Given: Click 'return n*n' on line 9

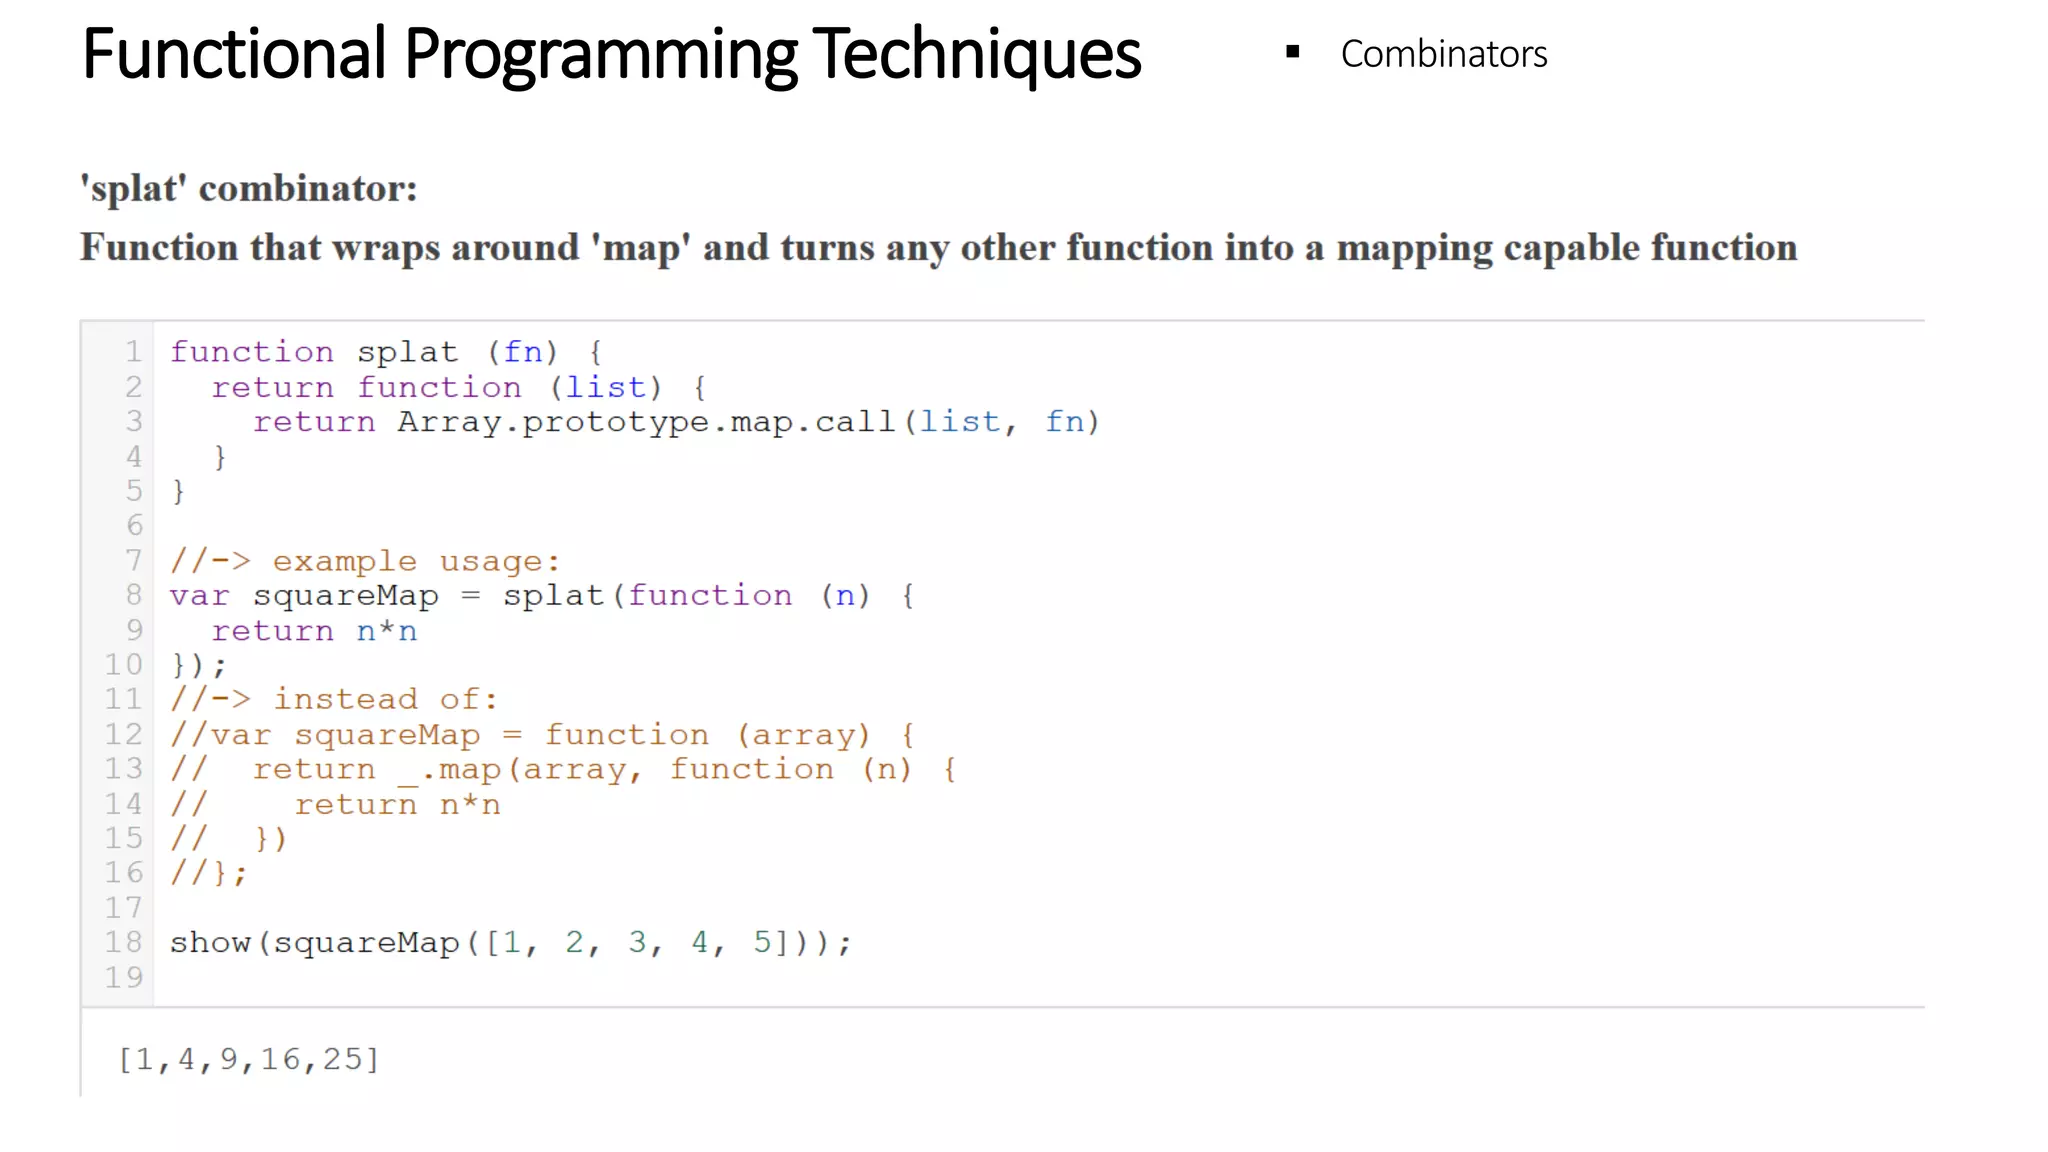Looking at the screenshot, I should point(314,631).
